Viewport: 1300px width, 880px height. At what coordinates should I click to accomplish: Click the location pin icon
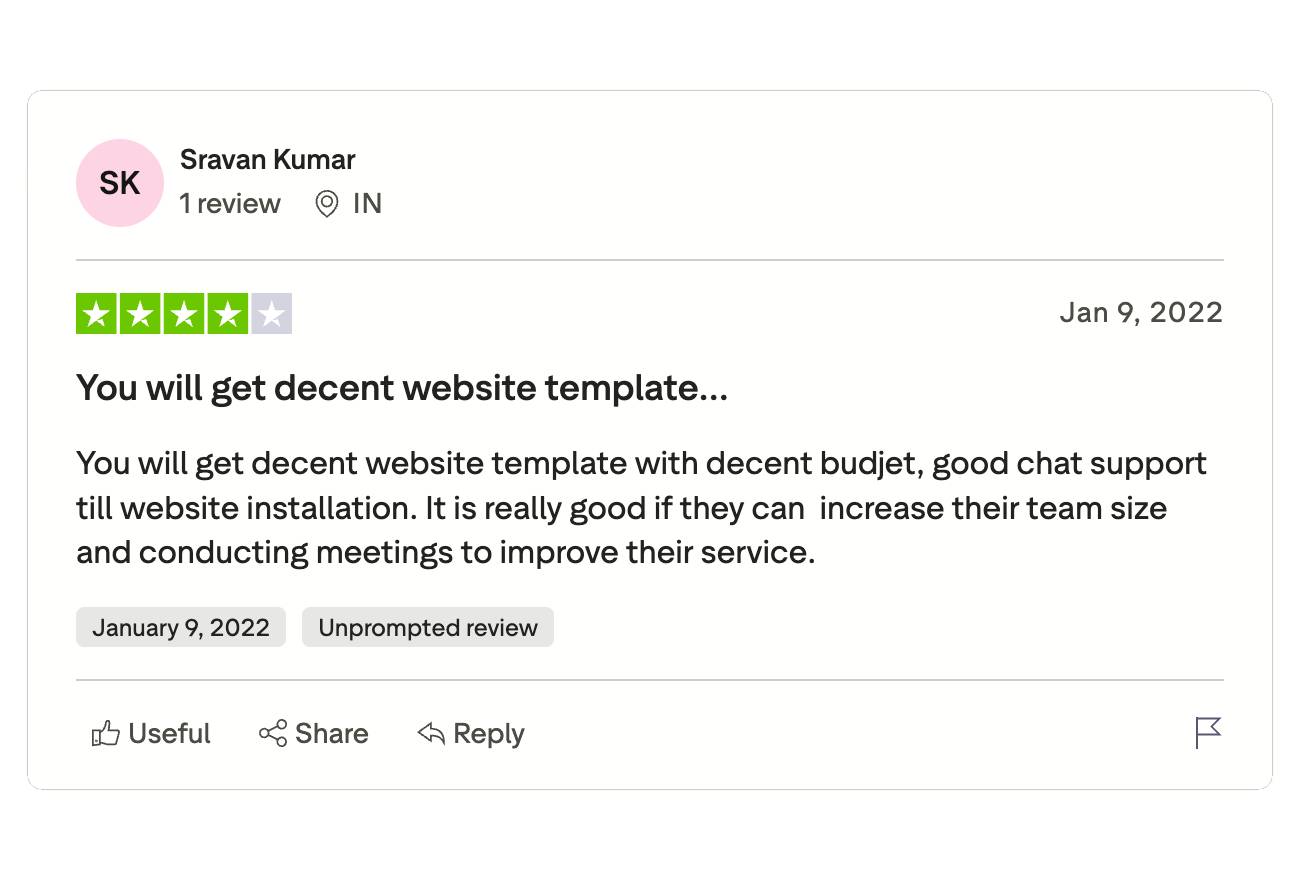pyautogui.click(x=326, y=204)
